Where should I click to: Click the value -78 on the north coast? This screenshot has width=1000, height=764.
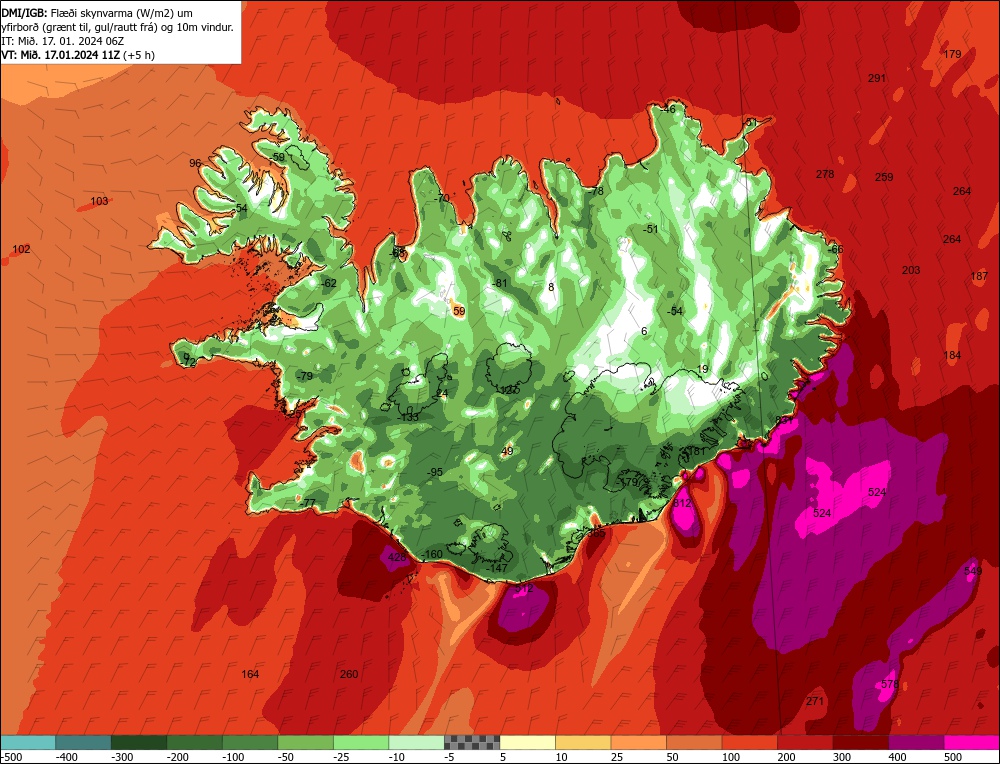tap(596, 191)
